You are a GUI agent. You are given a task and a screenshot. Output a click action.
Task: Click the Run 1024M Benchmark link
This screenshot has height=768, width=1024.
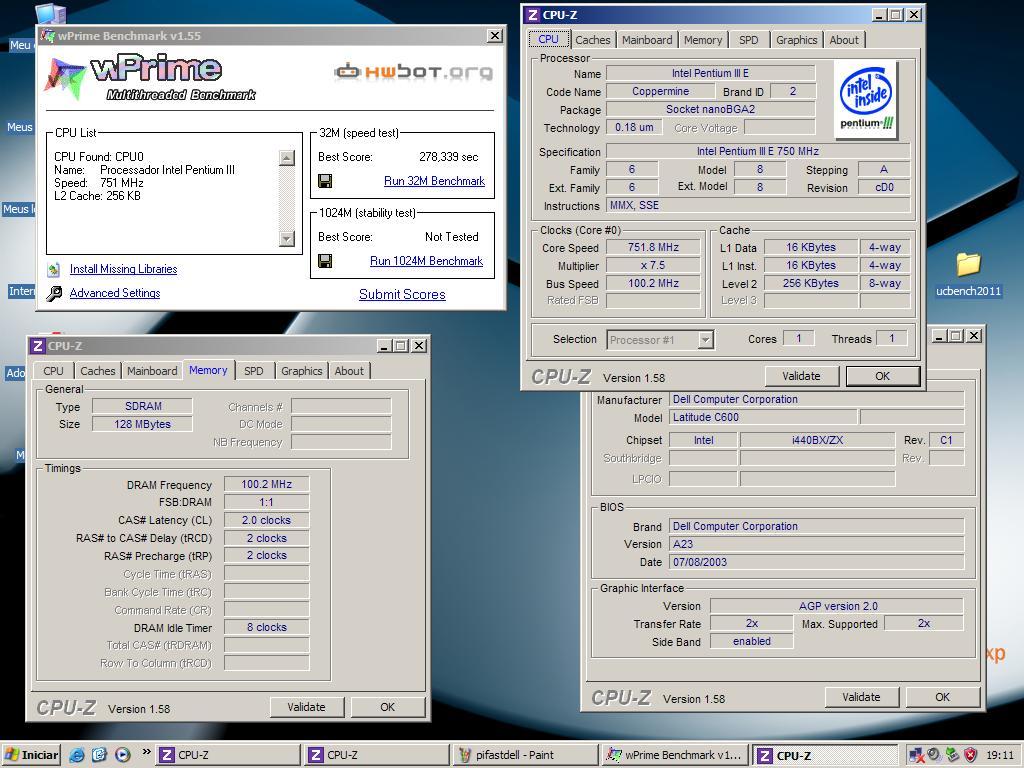tap(426, 261)
